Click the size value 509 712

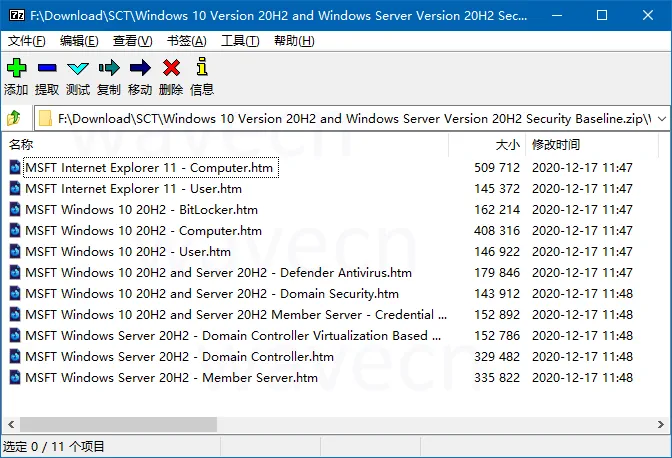pos(497,167)
